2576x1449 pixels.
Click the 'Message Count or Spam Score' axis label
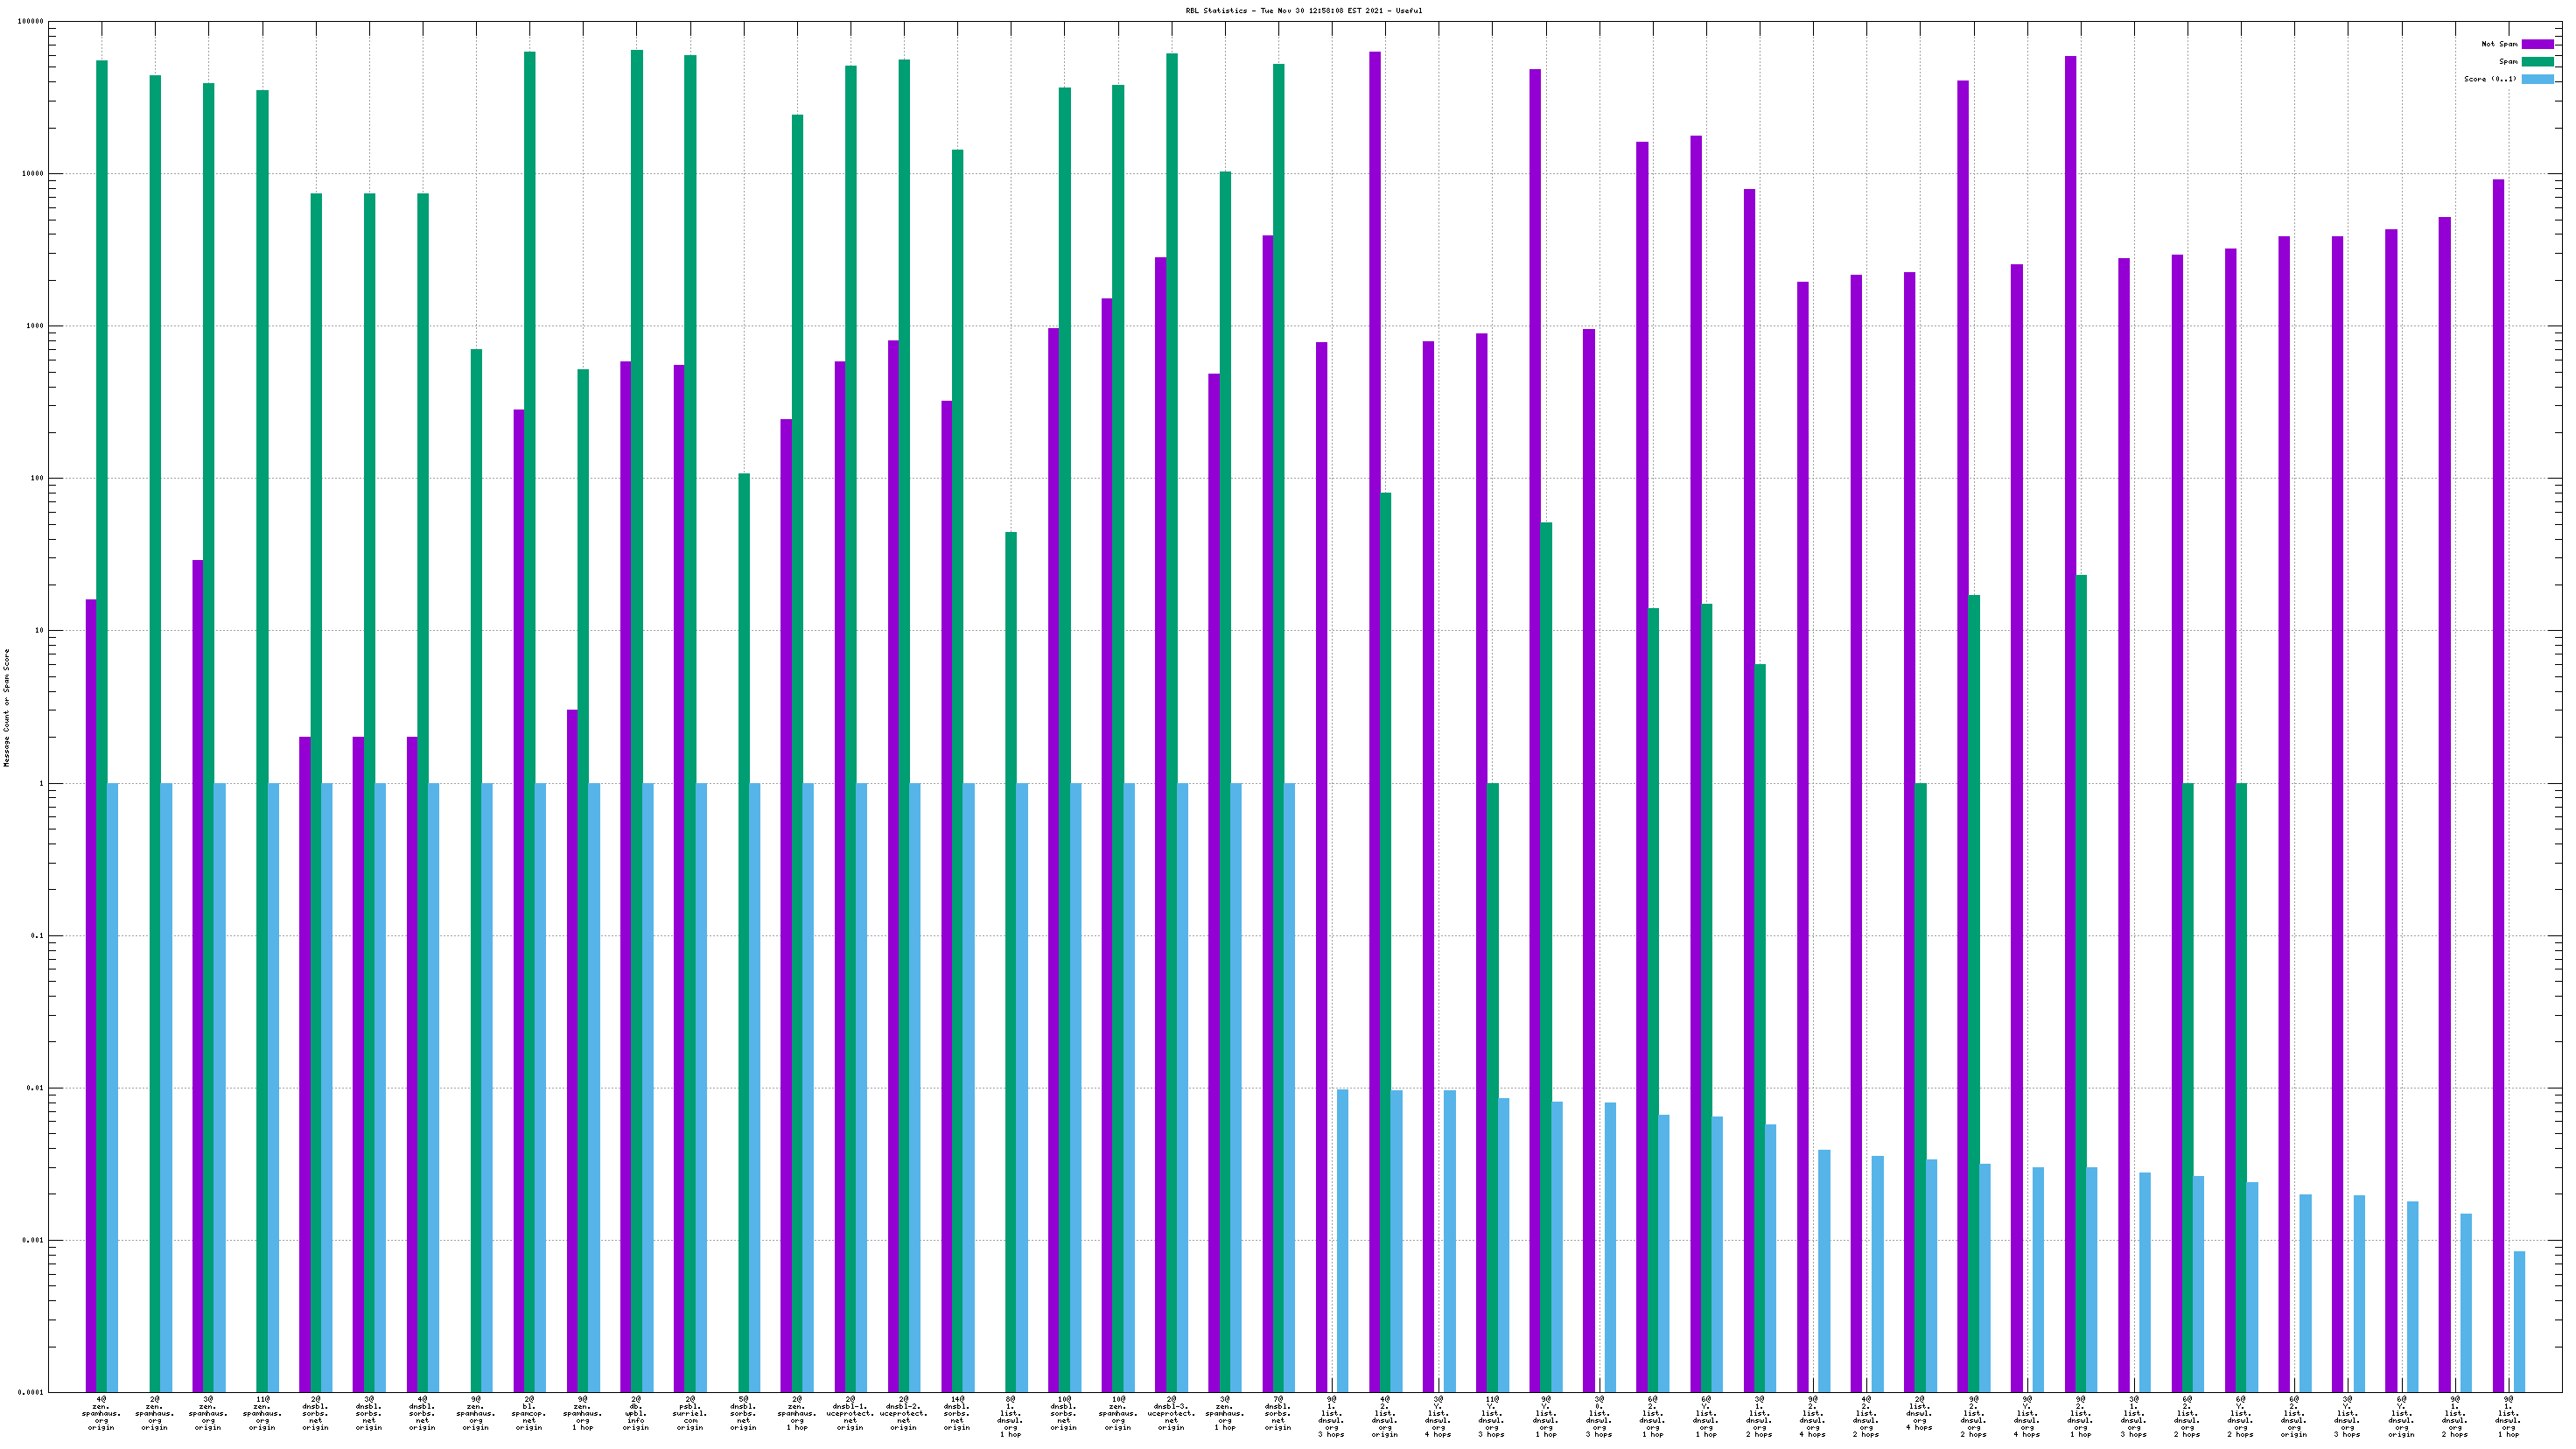coord(6,707)
